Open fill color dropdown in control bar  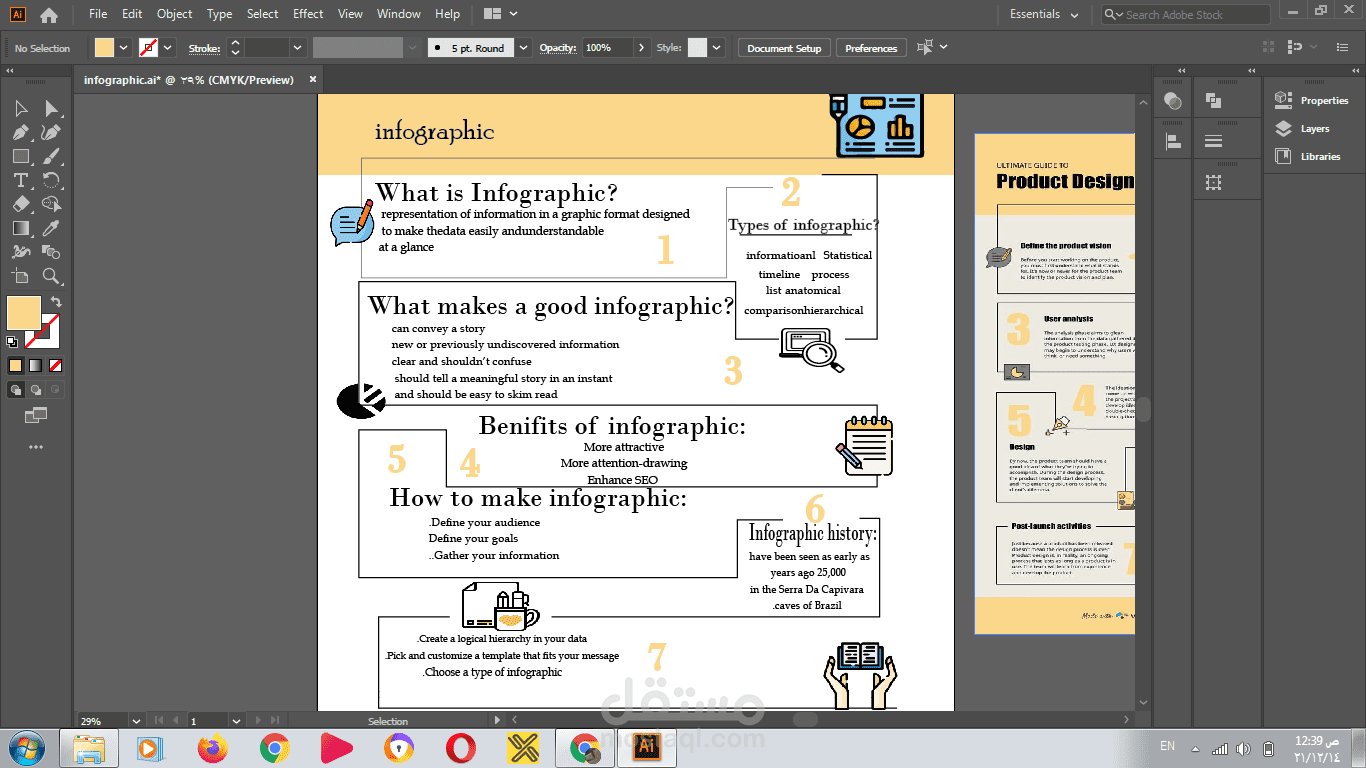coord(124,48)
